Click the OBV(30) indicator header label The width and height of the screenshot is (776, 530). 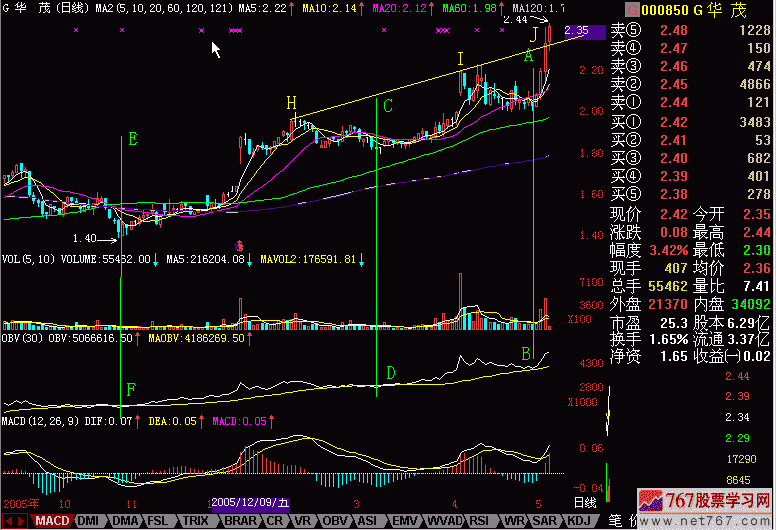[22, 339]
